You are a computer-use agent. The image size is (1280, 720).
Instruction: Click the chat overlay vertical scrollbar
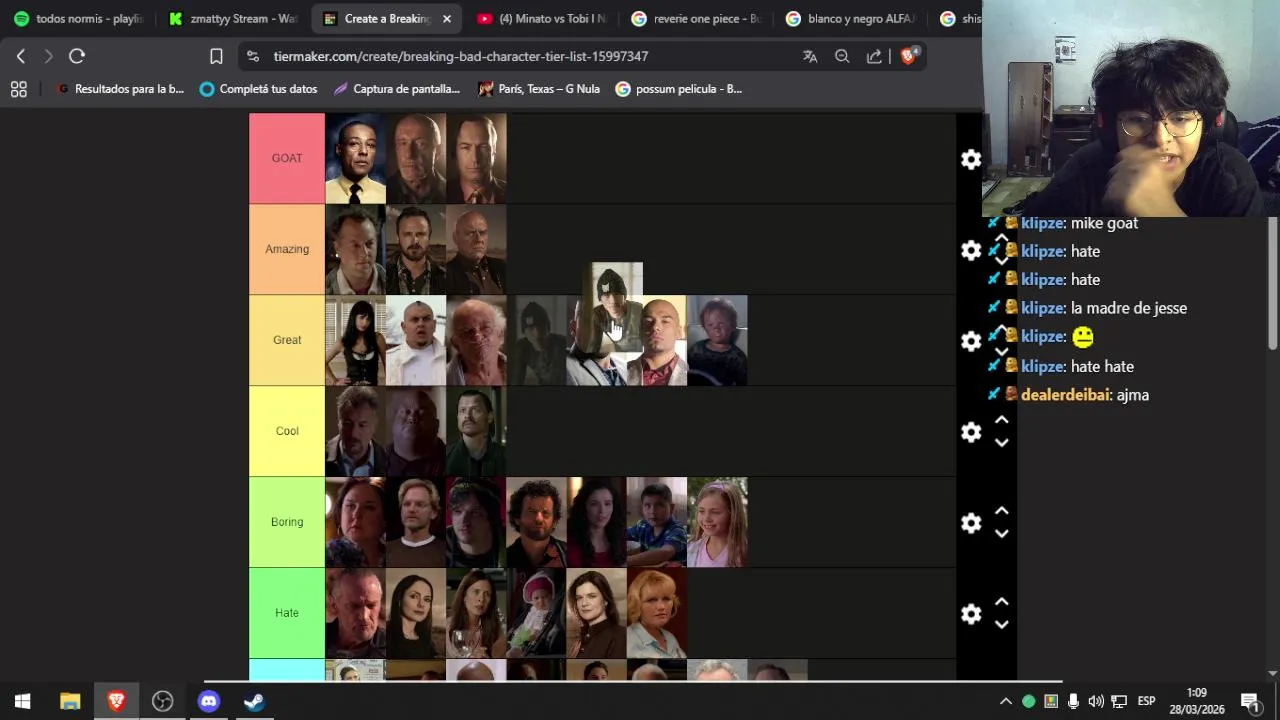(x=1274, y=285)
